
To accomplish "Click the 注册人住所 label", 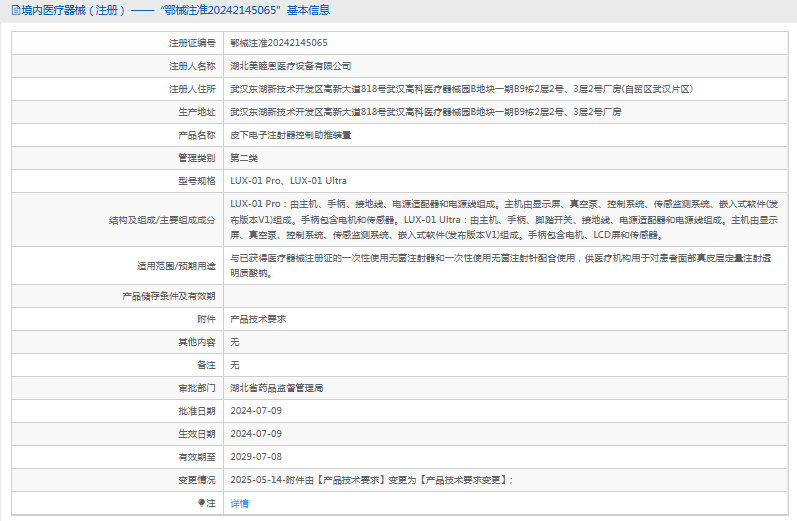I will point(192,89).
